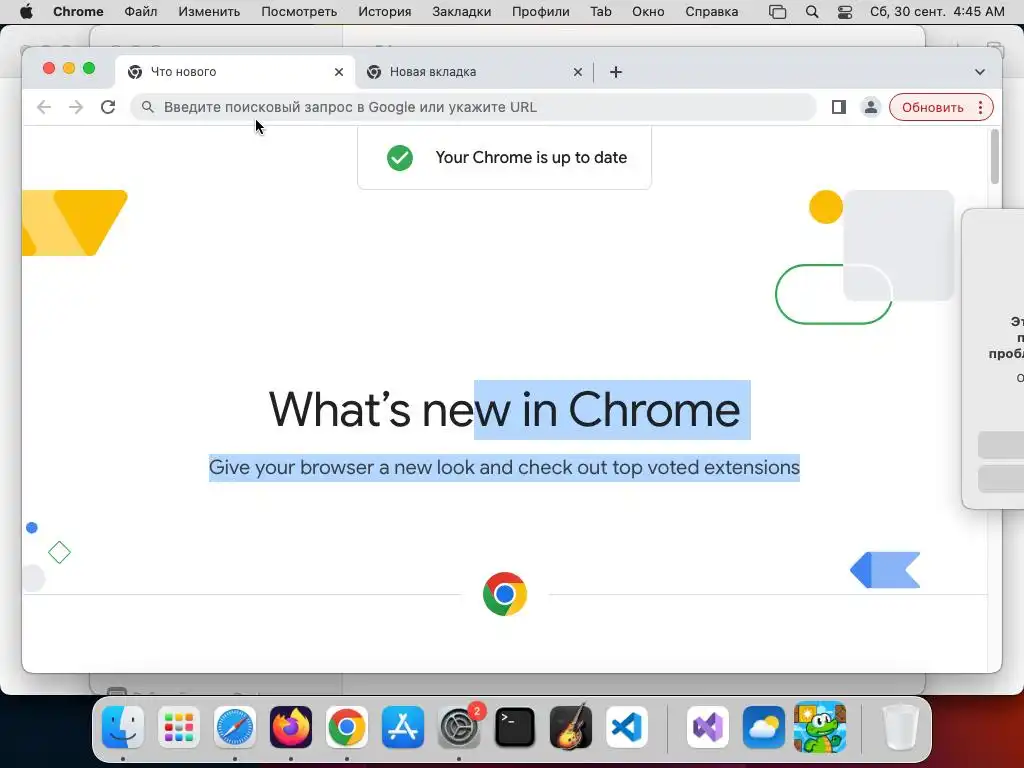Focus the address bar search field
This screenshot has width=1024, height=768.
pos(473,107)
